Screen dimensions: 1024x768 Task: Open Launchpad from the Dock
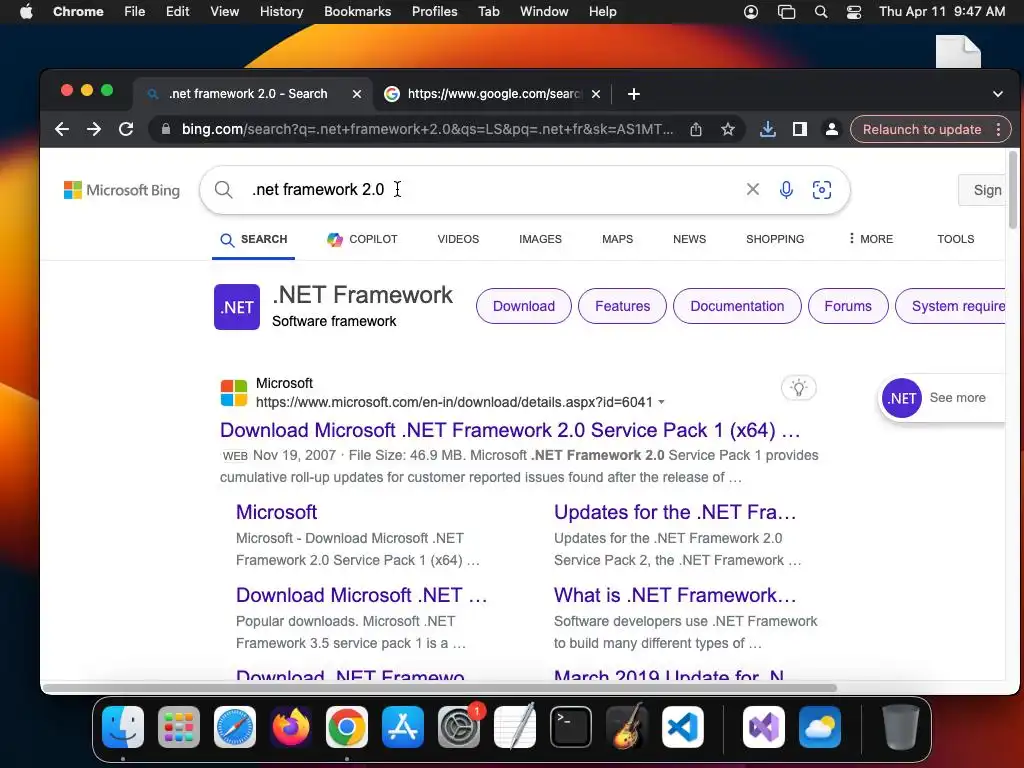point(179,727)
